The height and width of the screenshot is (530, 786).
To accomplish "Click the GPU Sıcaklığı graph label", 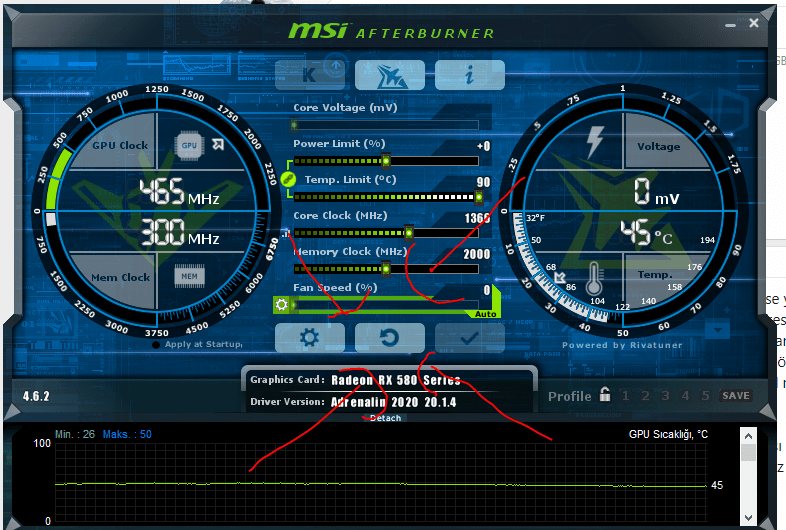I will point(668,434).
